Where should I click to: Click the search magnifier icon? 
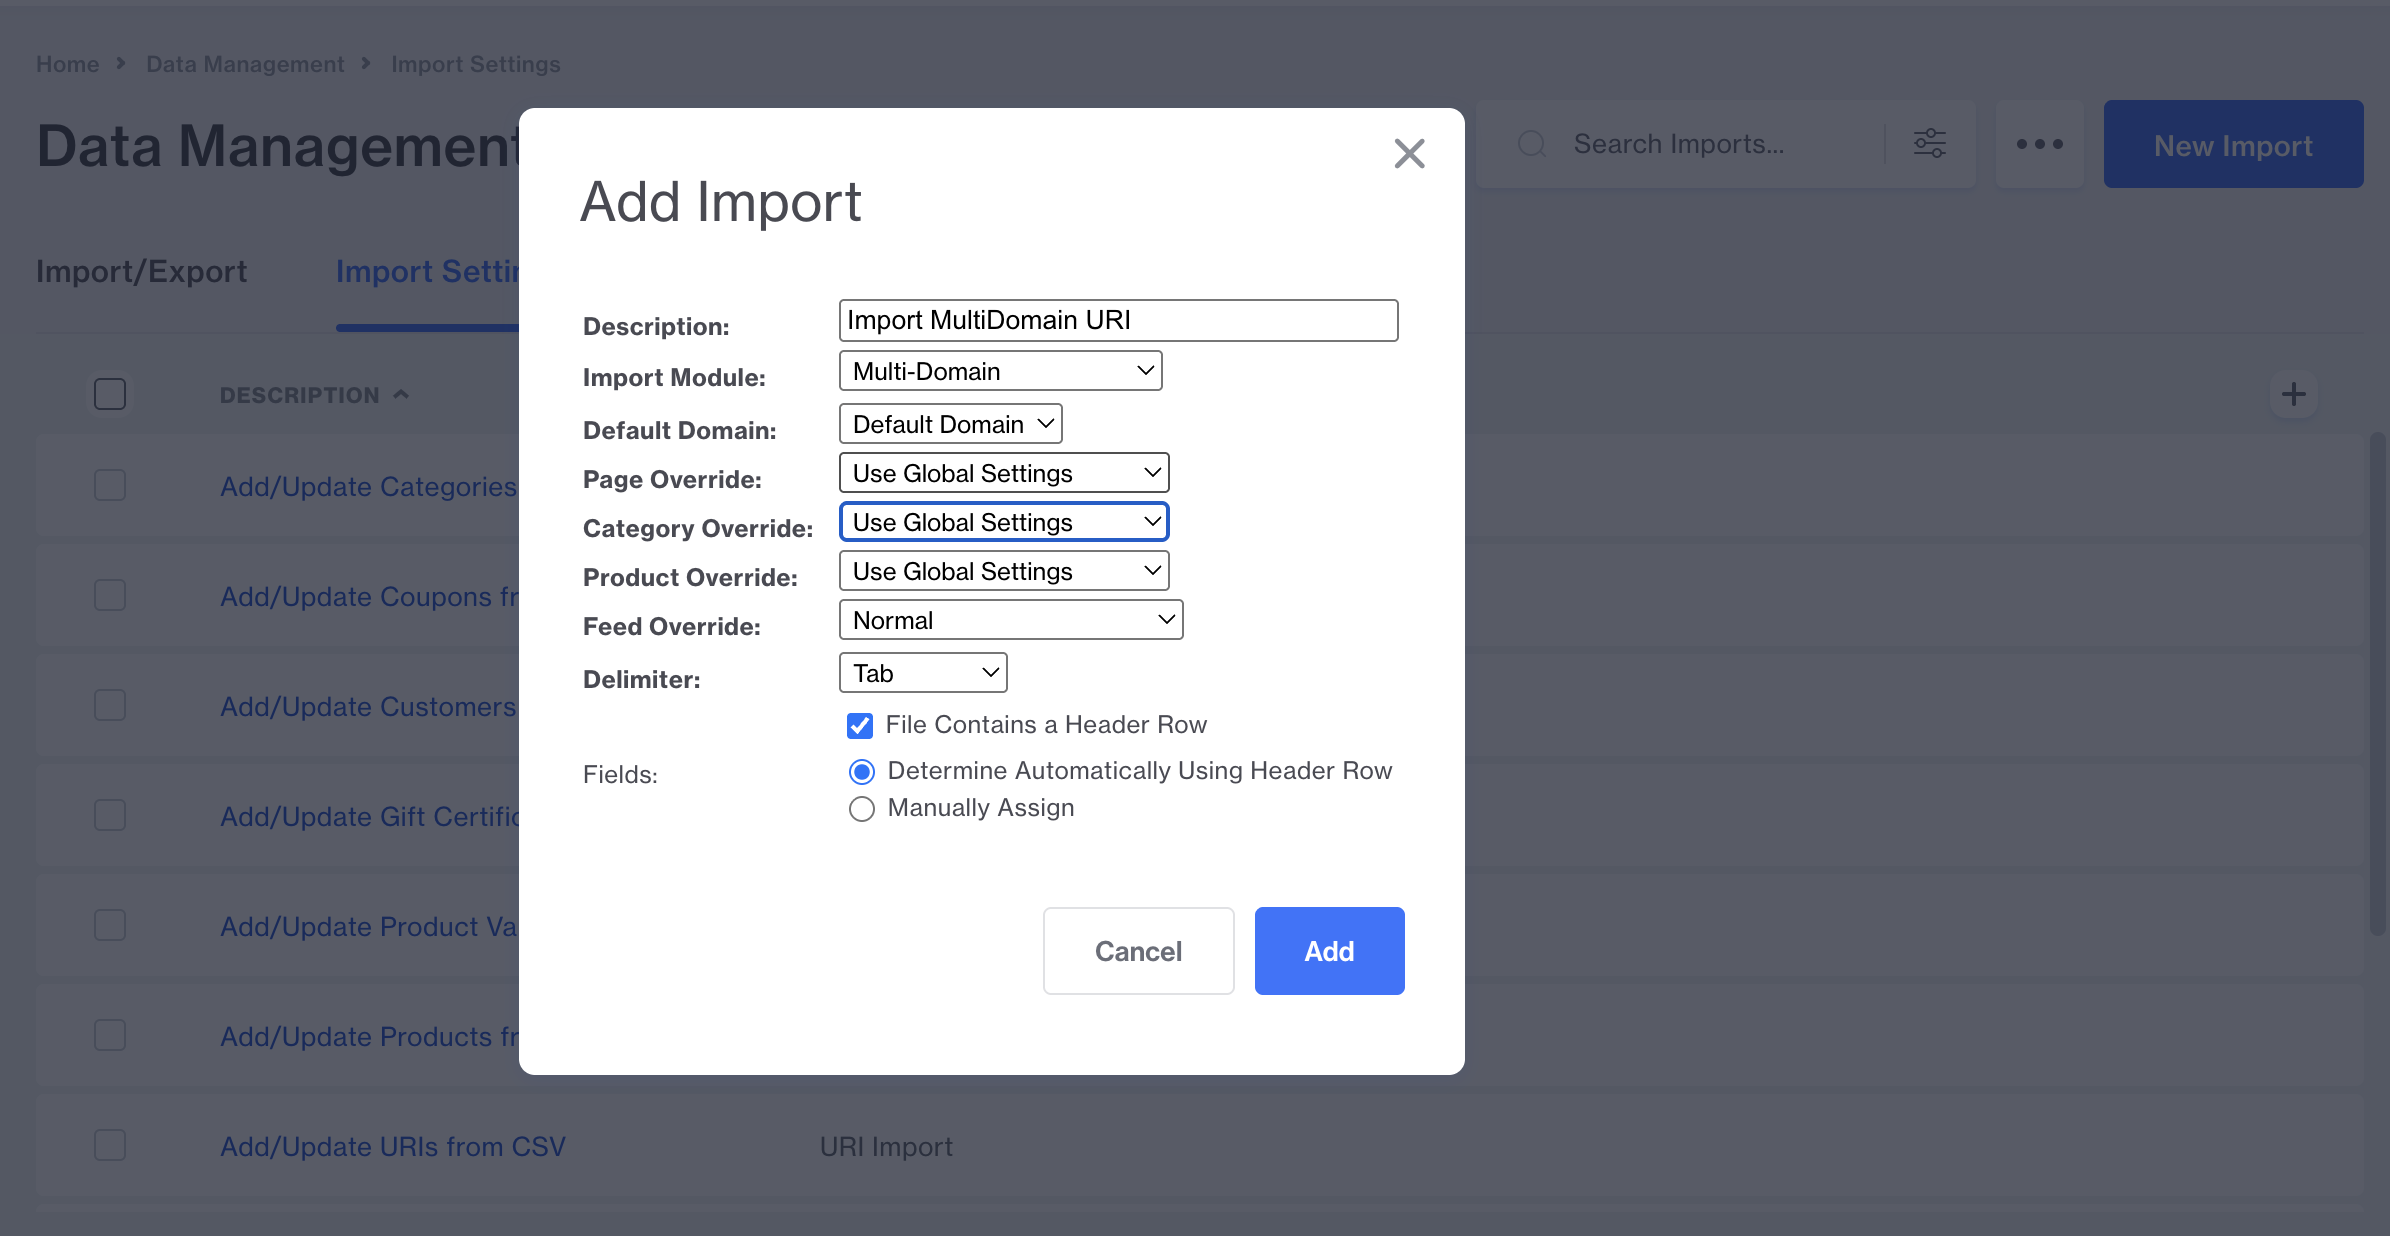tap(1531, 144)
